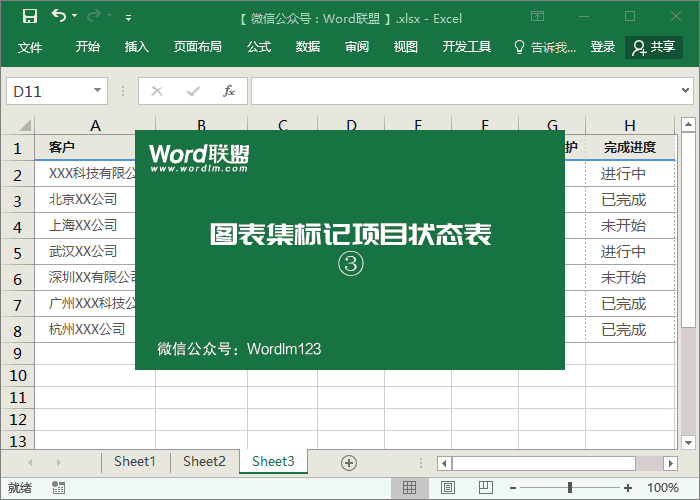This screenshot has height=500, width=700.
Task: Switch to Sheet2 tab
Action: point(204,461)
